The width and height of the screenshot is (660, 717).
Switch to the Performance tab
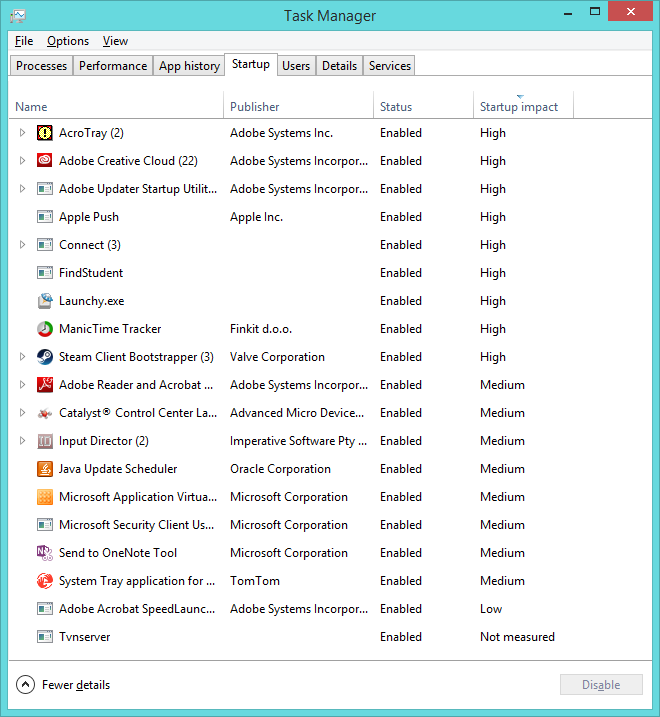[x=113, y=66]
